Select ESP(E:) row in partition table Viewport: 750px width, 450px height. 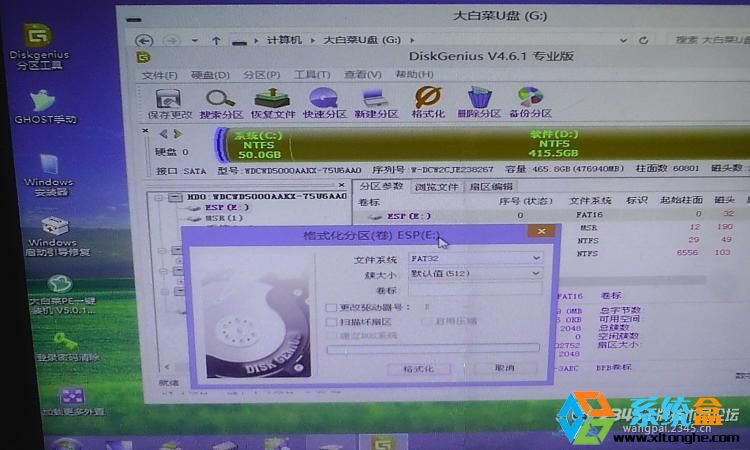pos(550,215)
